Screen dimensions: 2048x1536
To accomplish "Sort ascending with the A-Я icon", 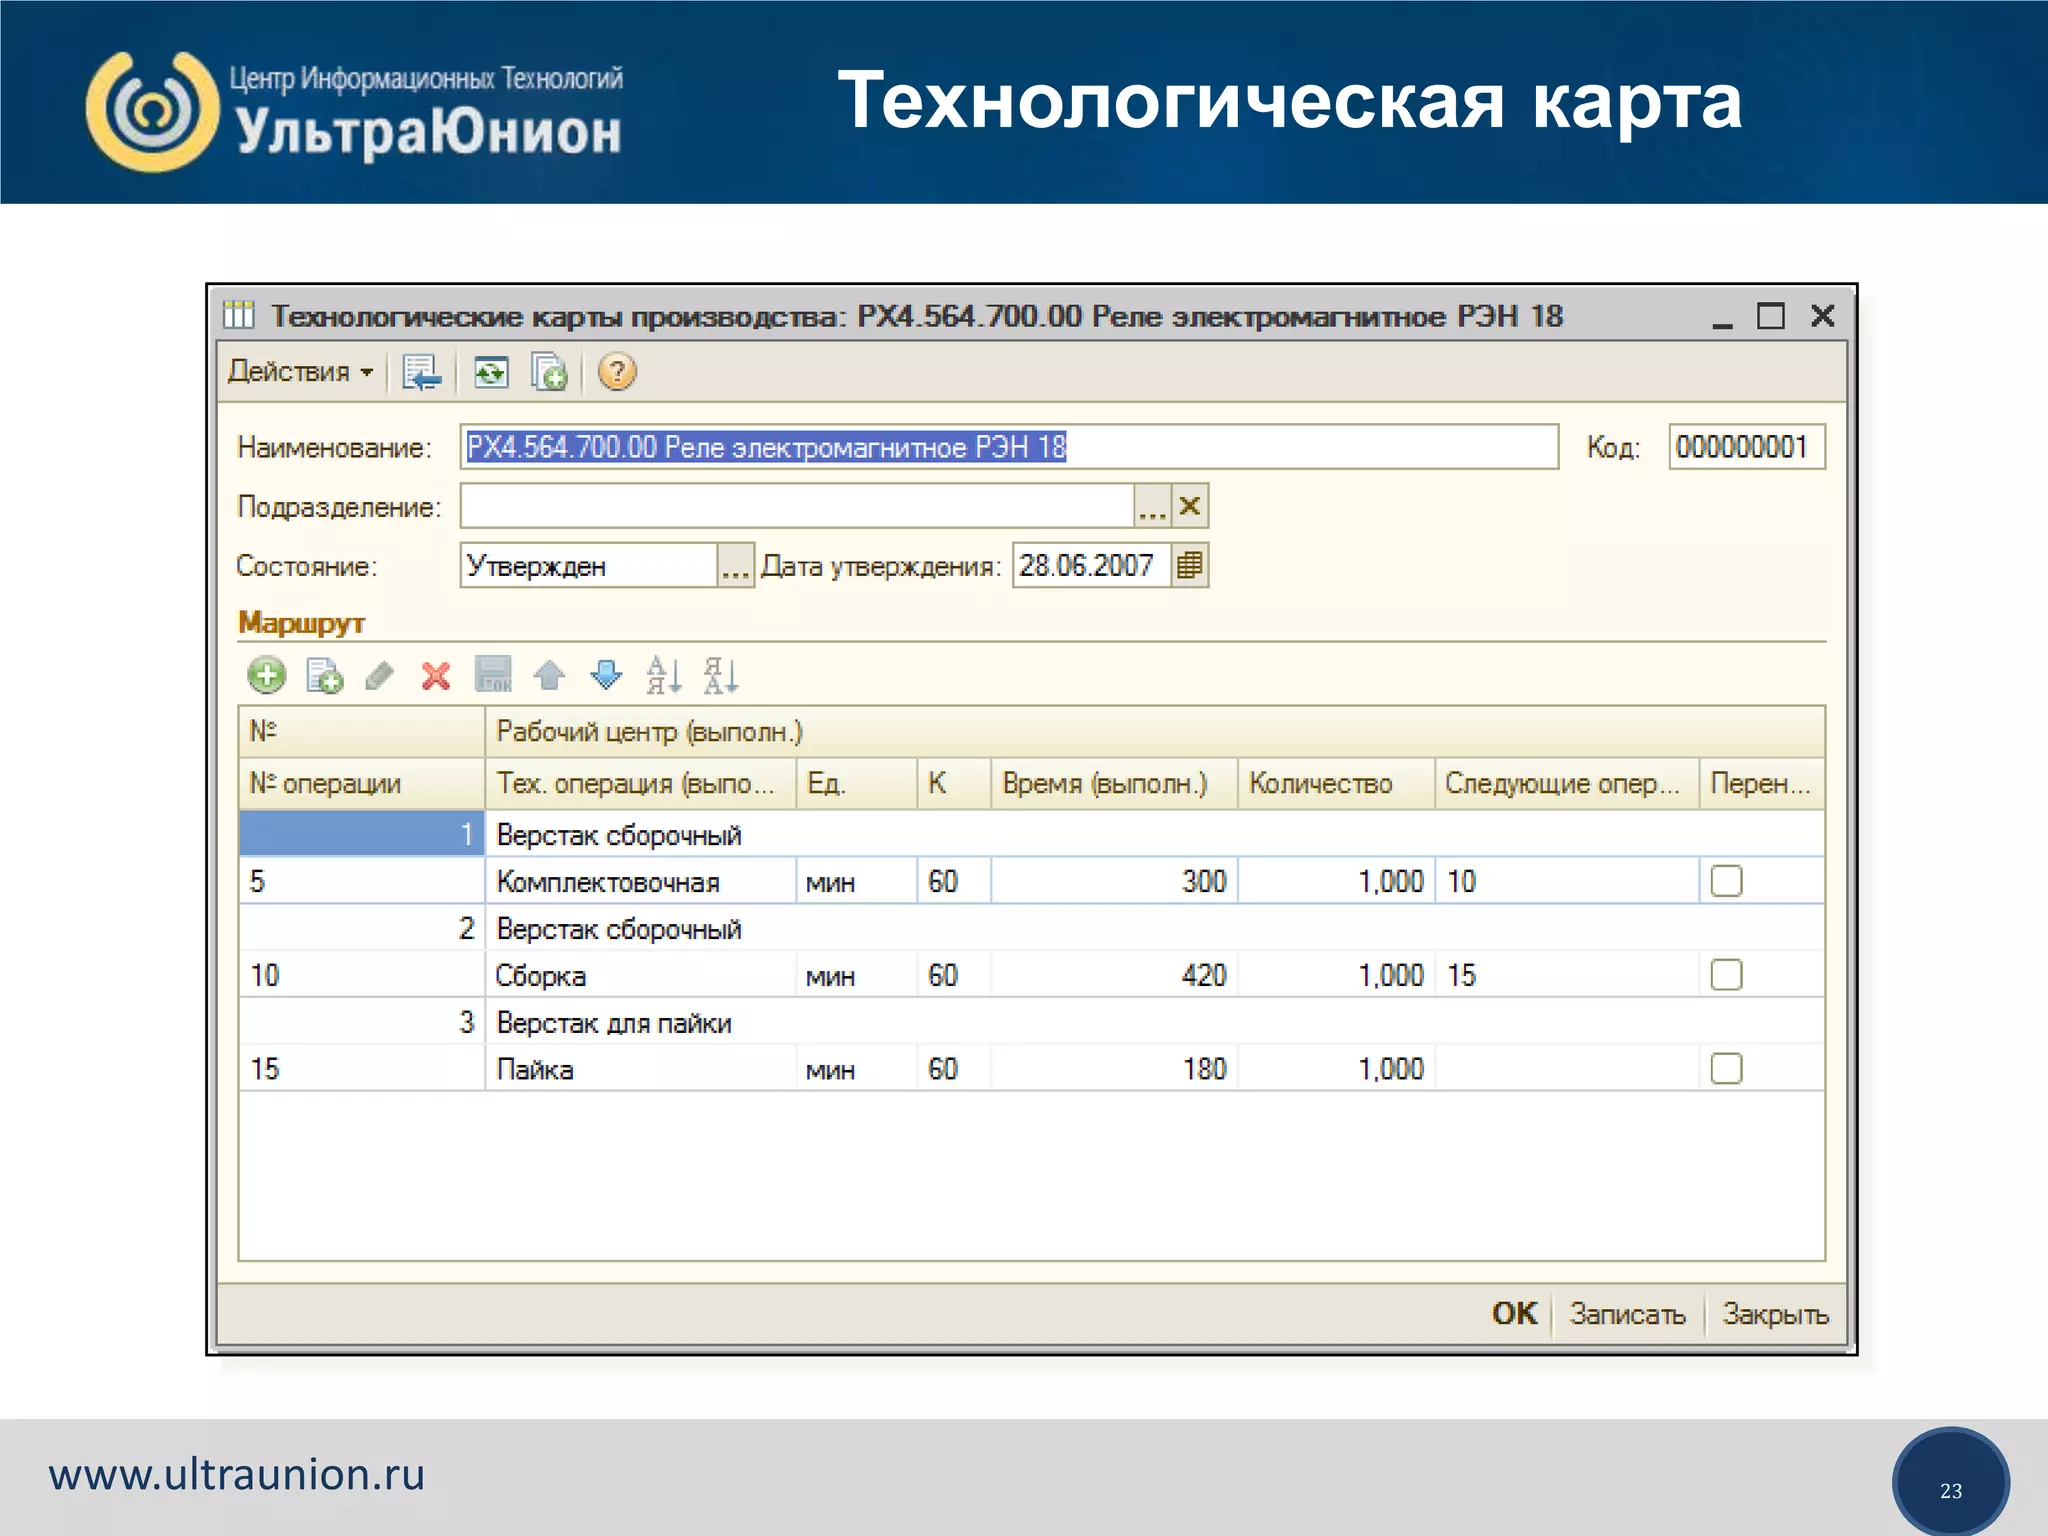I will (x=663, y=676).
